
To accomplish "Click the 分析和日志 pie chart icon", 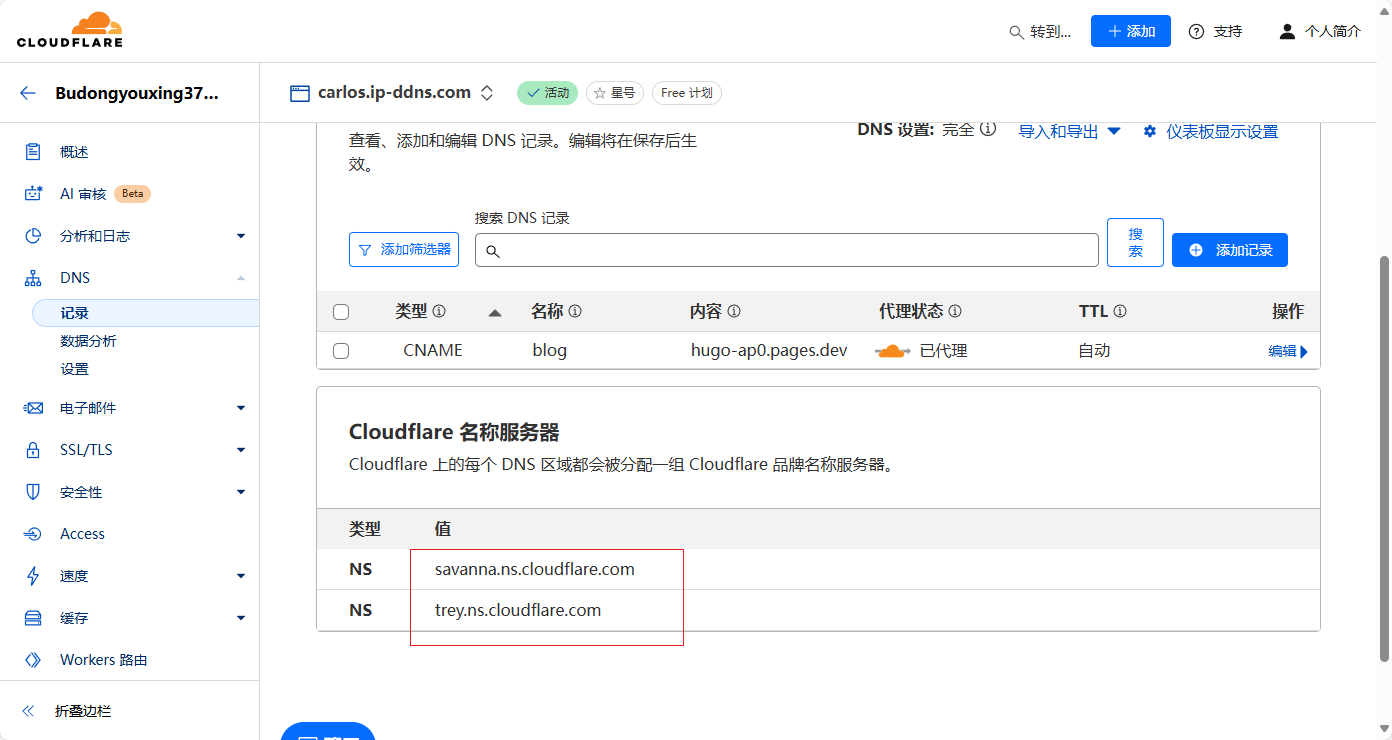I will (x=33, y=236).
